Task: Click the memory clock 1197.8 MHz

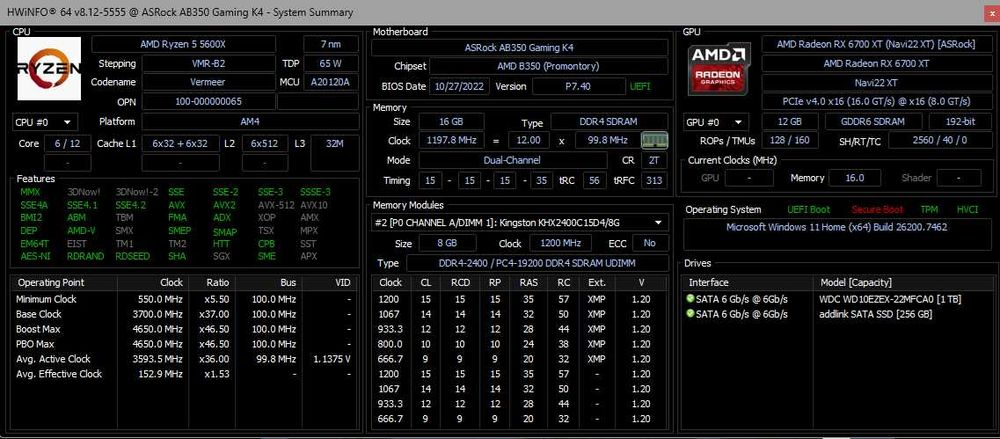Action: (451, 140)
